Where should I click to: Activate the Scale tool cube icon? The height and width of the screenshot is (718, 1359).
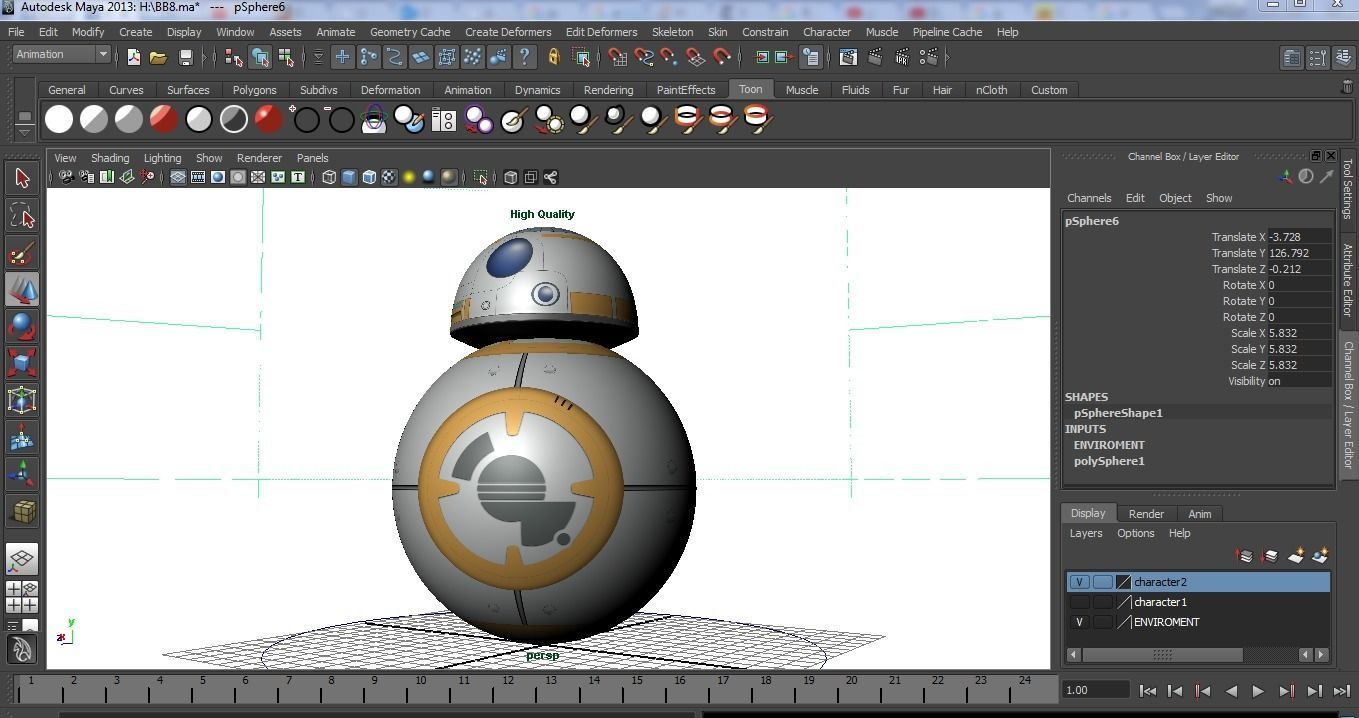click(x=22, y=364)
